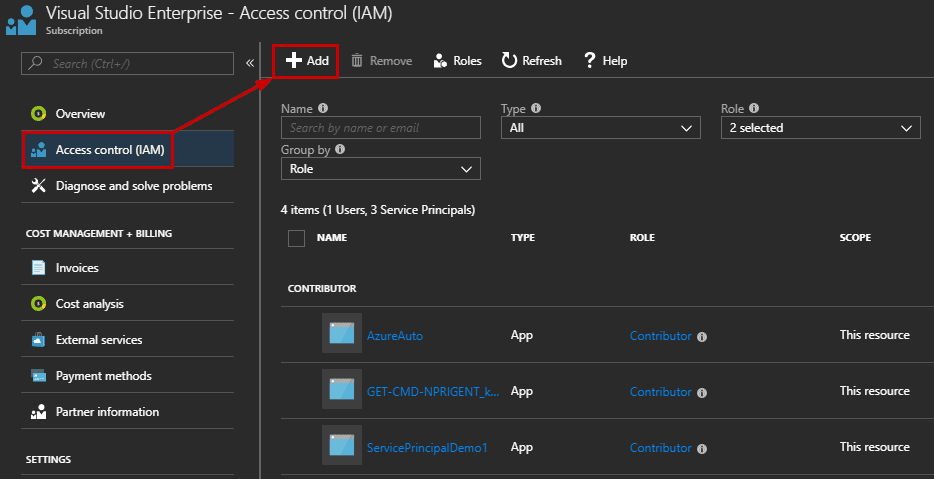Open the ServicePrincipalDemo1 link
This screenshot has width=934, height=479.
click(x=427, y=447)
